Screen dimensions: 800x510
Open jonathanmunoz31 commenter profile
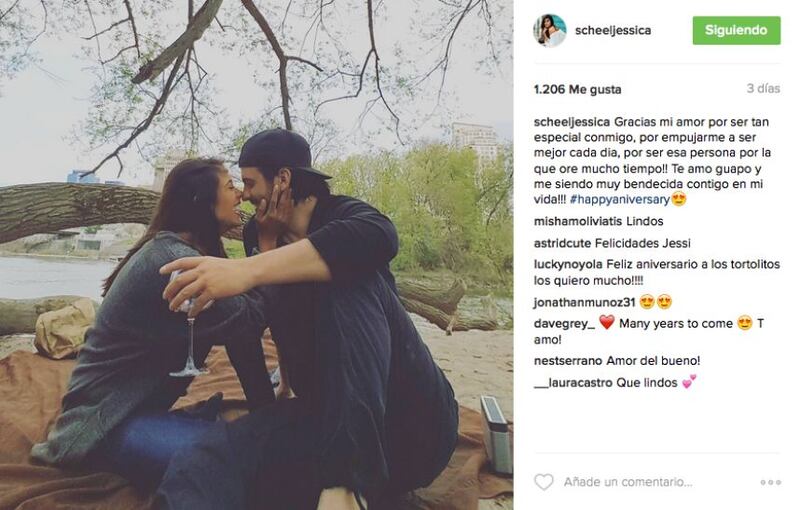[x=584, y=302]
